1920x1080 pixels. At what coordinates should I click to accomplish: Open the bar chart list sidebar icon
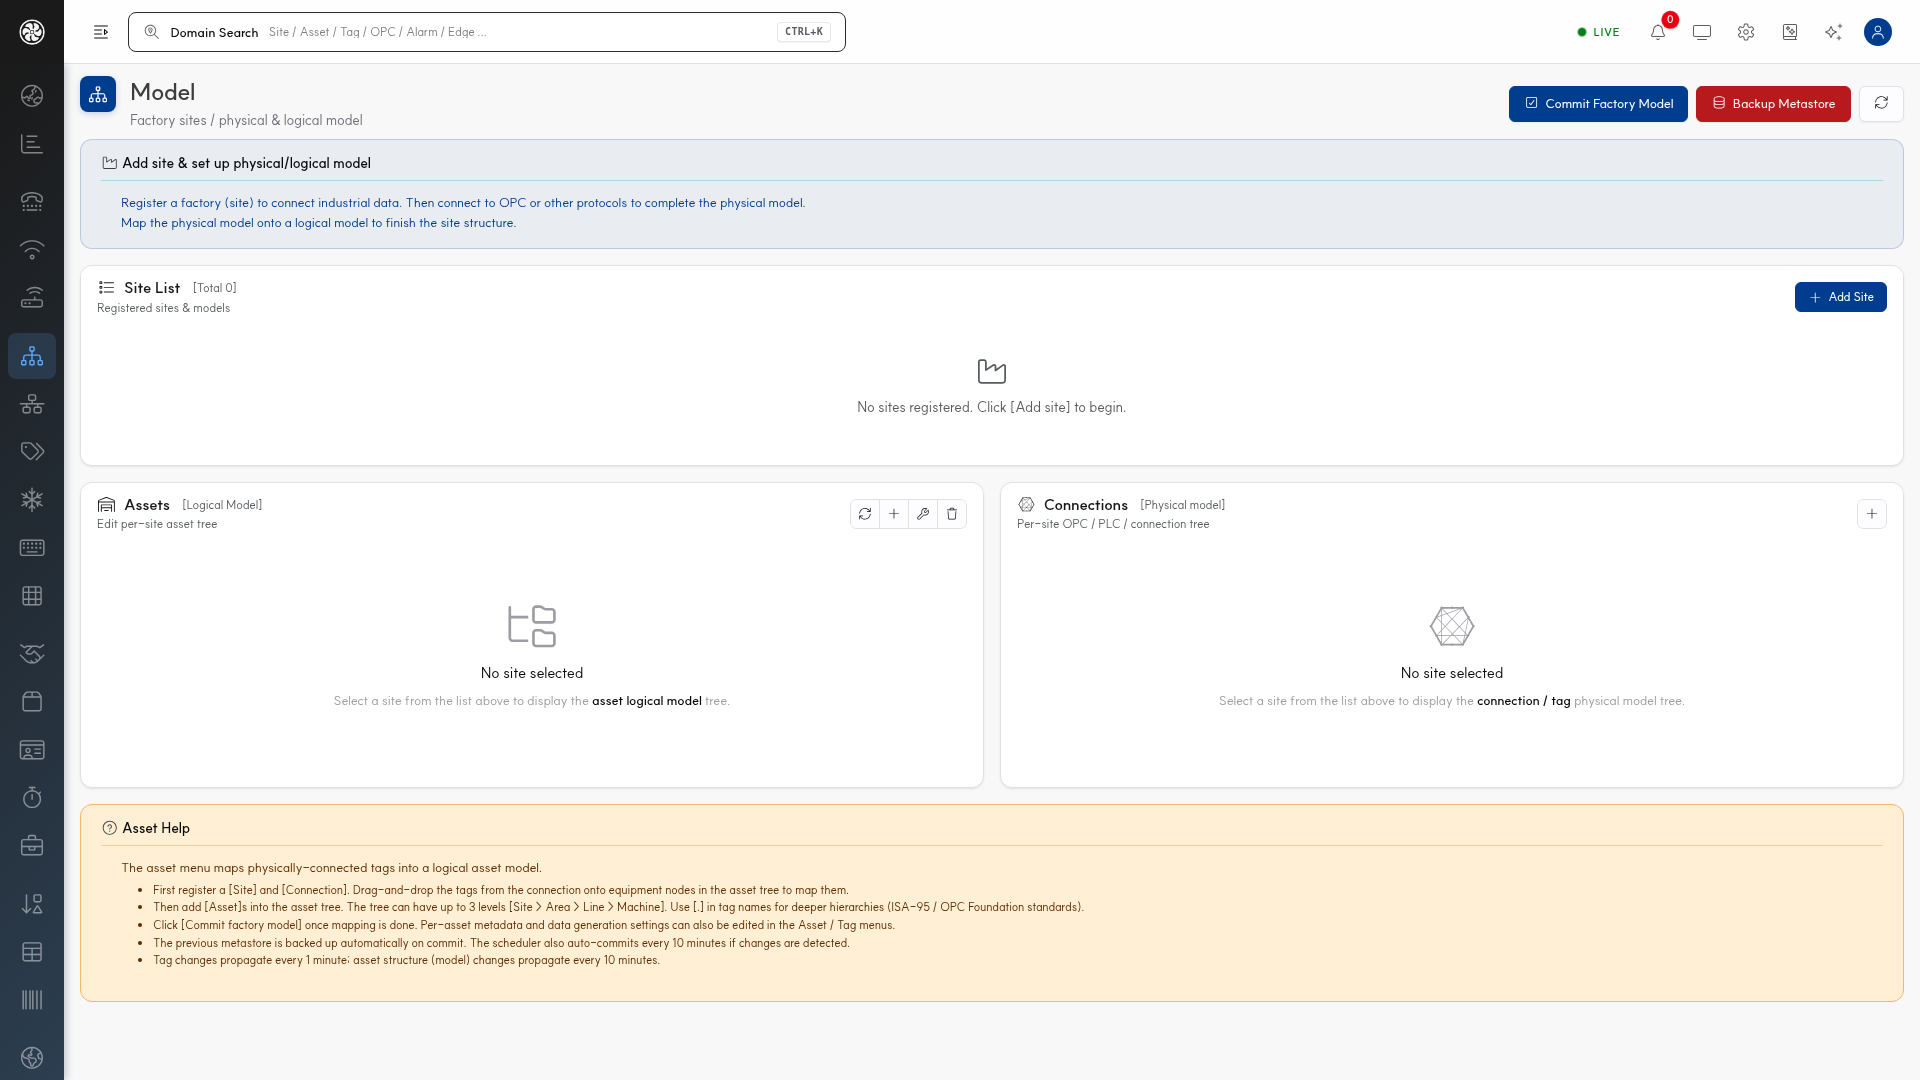[32, 144]
